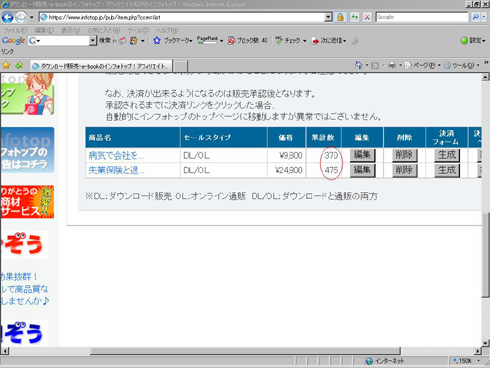Click the horizontal scrollbar left arrow
Screen dimensions: 490x368
point(5,351)
